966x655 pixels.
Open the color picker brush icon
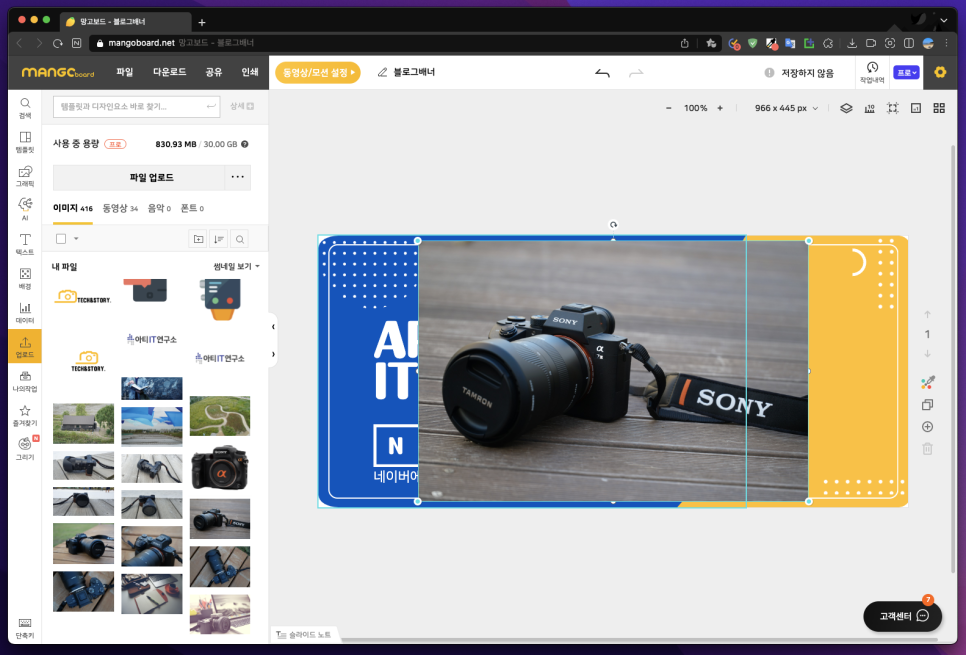click(x=927, y=383)
